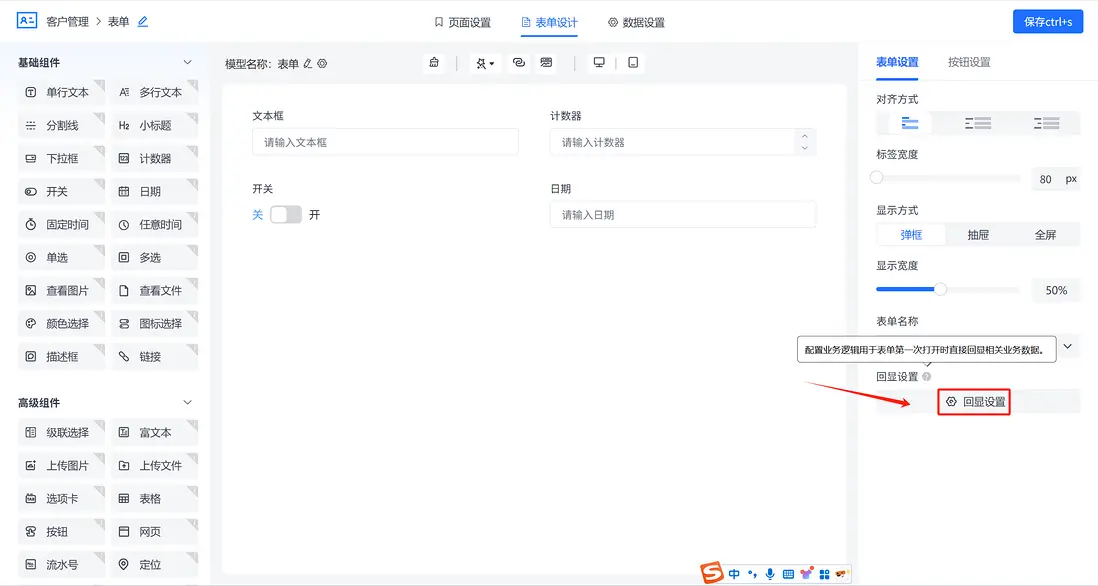Click the 请输入文本框 input field
The height and width of the screenshot is (586, 1098).
tap(385, 141)
